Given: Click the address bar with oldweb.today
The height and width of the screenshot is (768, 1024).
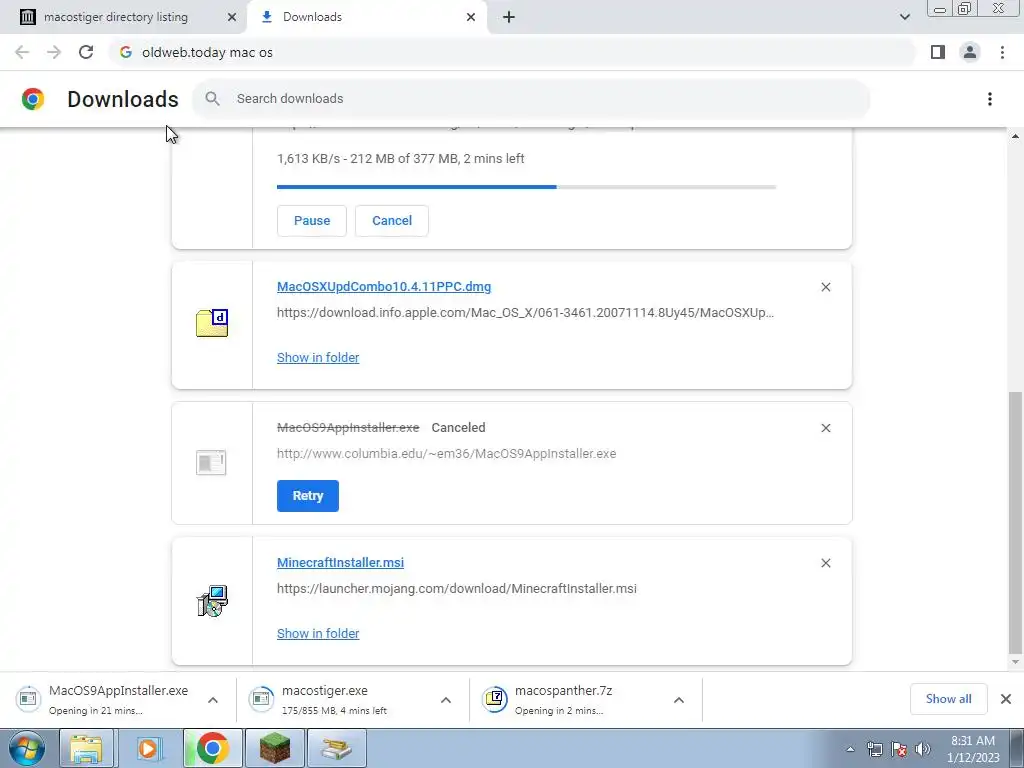Looking at the screenshot, I should point(513,52).
